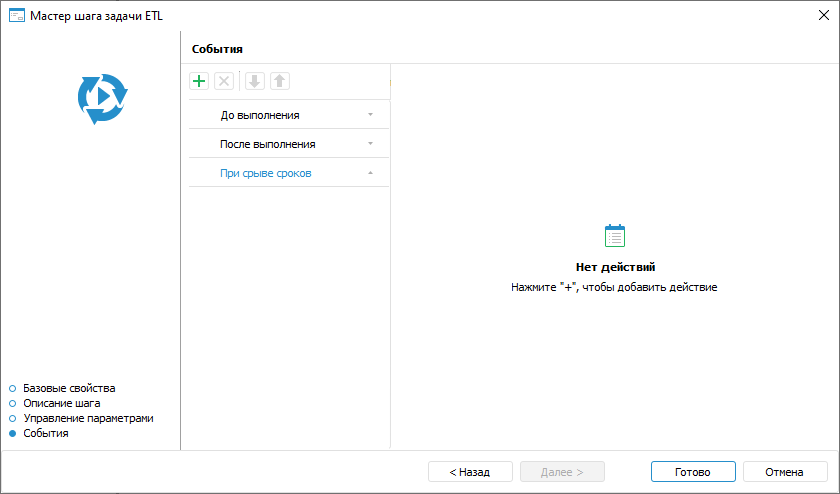Select the "После выполнения" event label
The height and width of the screenshot is (494, 840).
click(x=267, y=144)
